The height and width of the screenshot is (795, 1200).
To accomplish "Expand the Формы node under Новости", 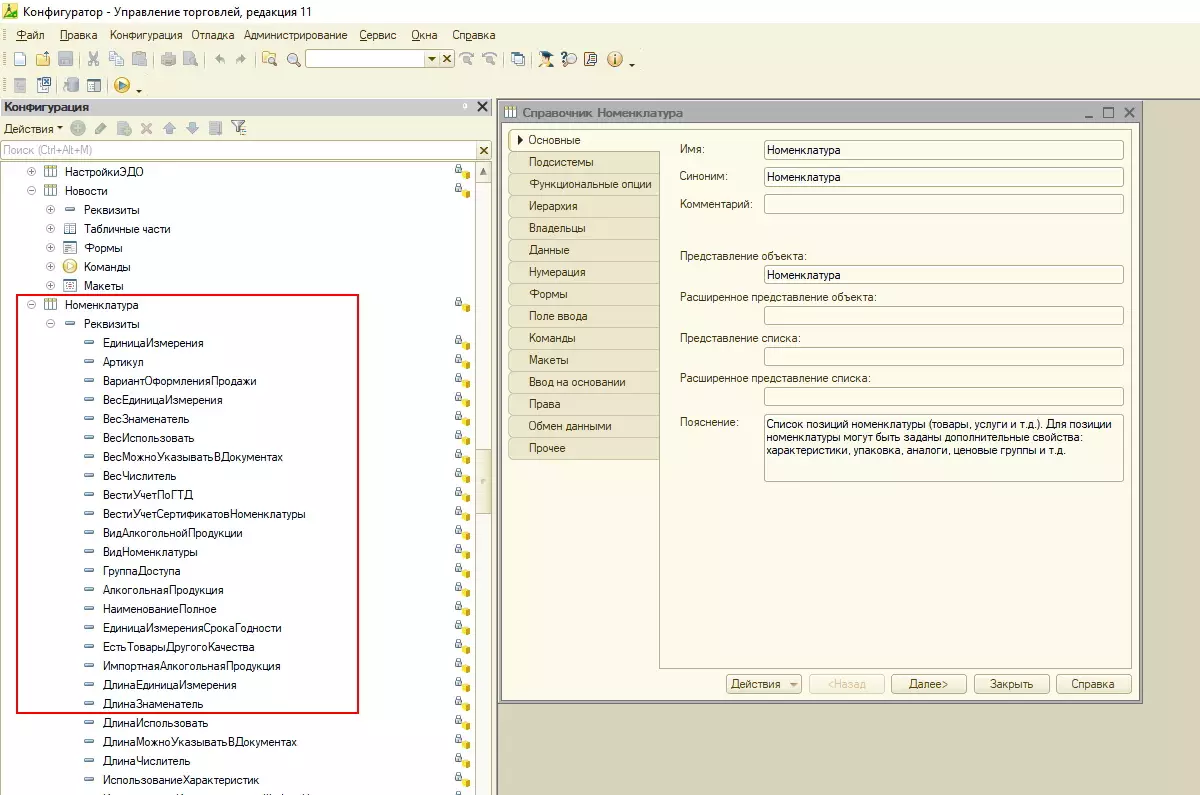I will pos(51,248).
